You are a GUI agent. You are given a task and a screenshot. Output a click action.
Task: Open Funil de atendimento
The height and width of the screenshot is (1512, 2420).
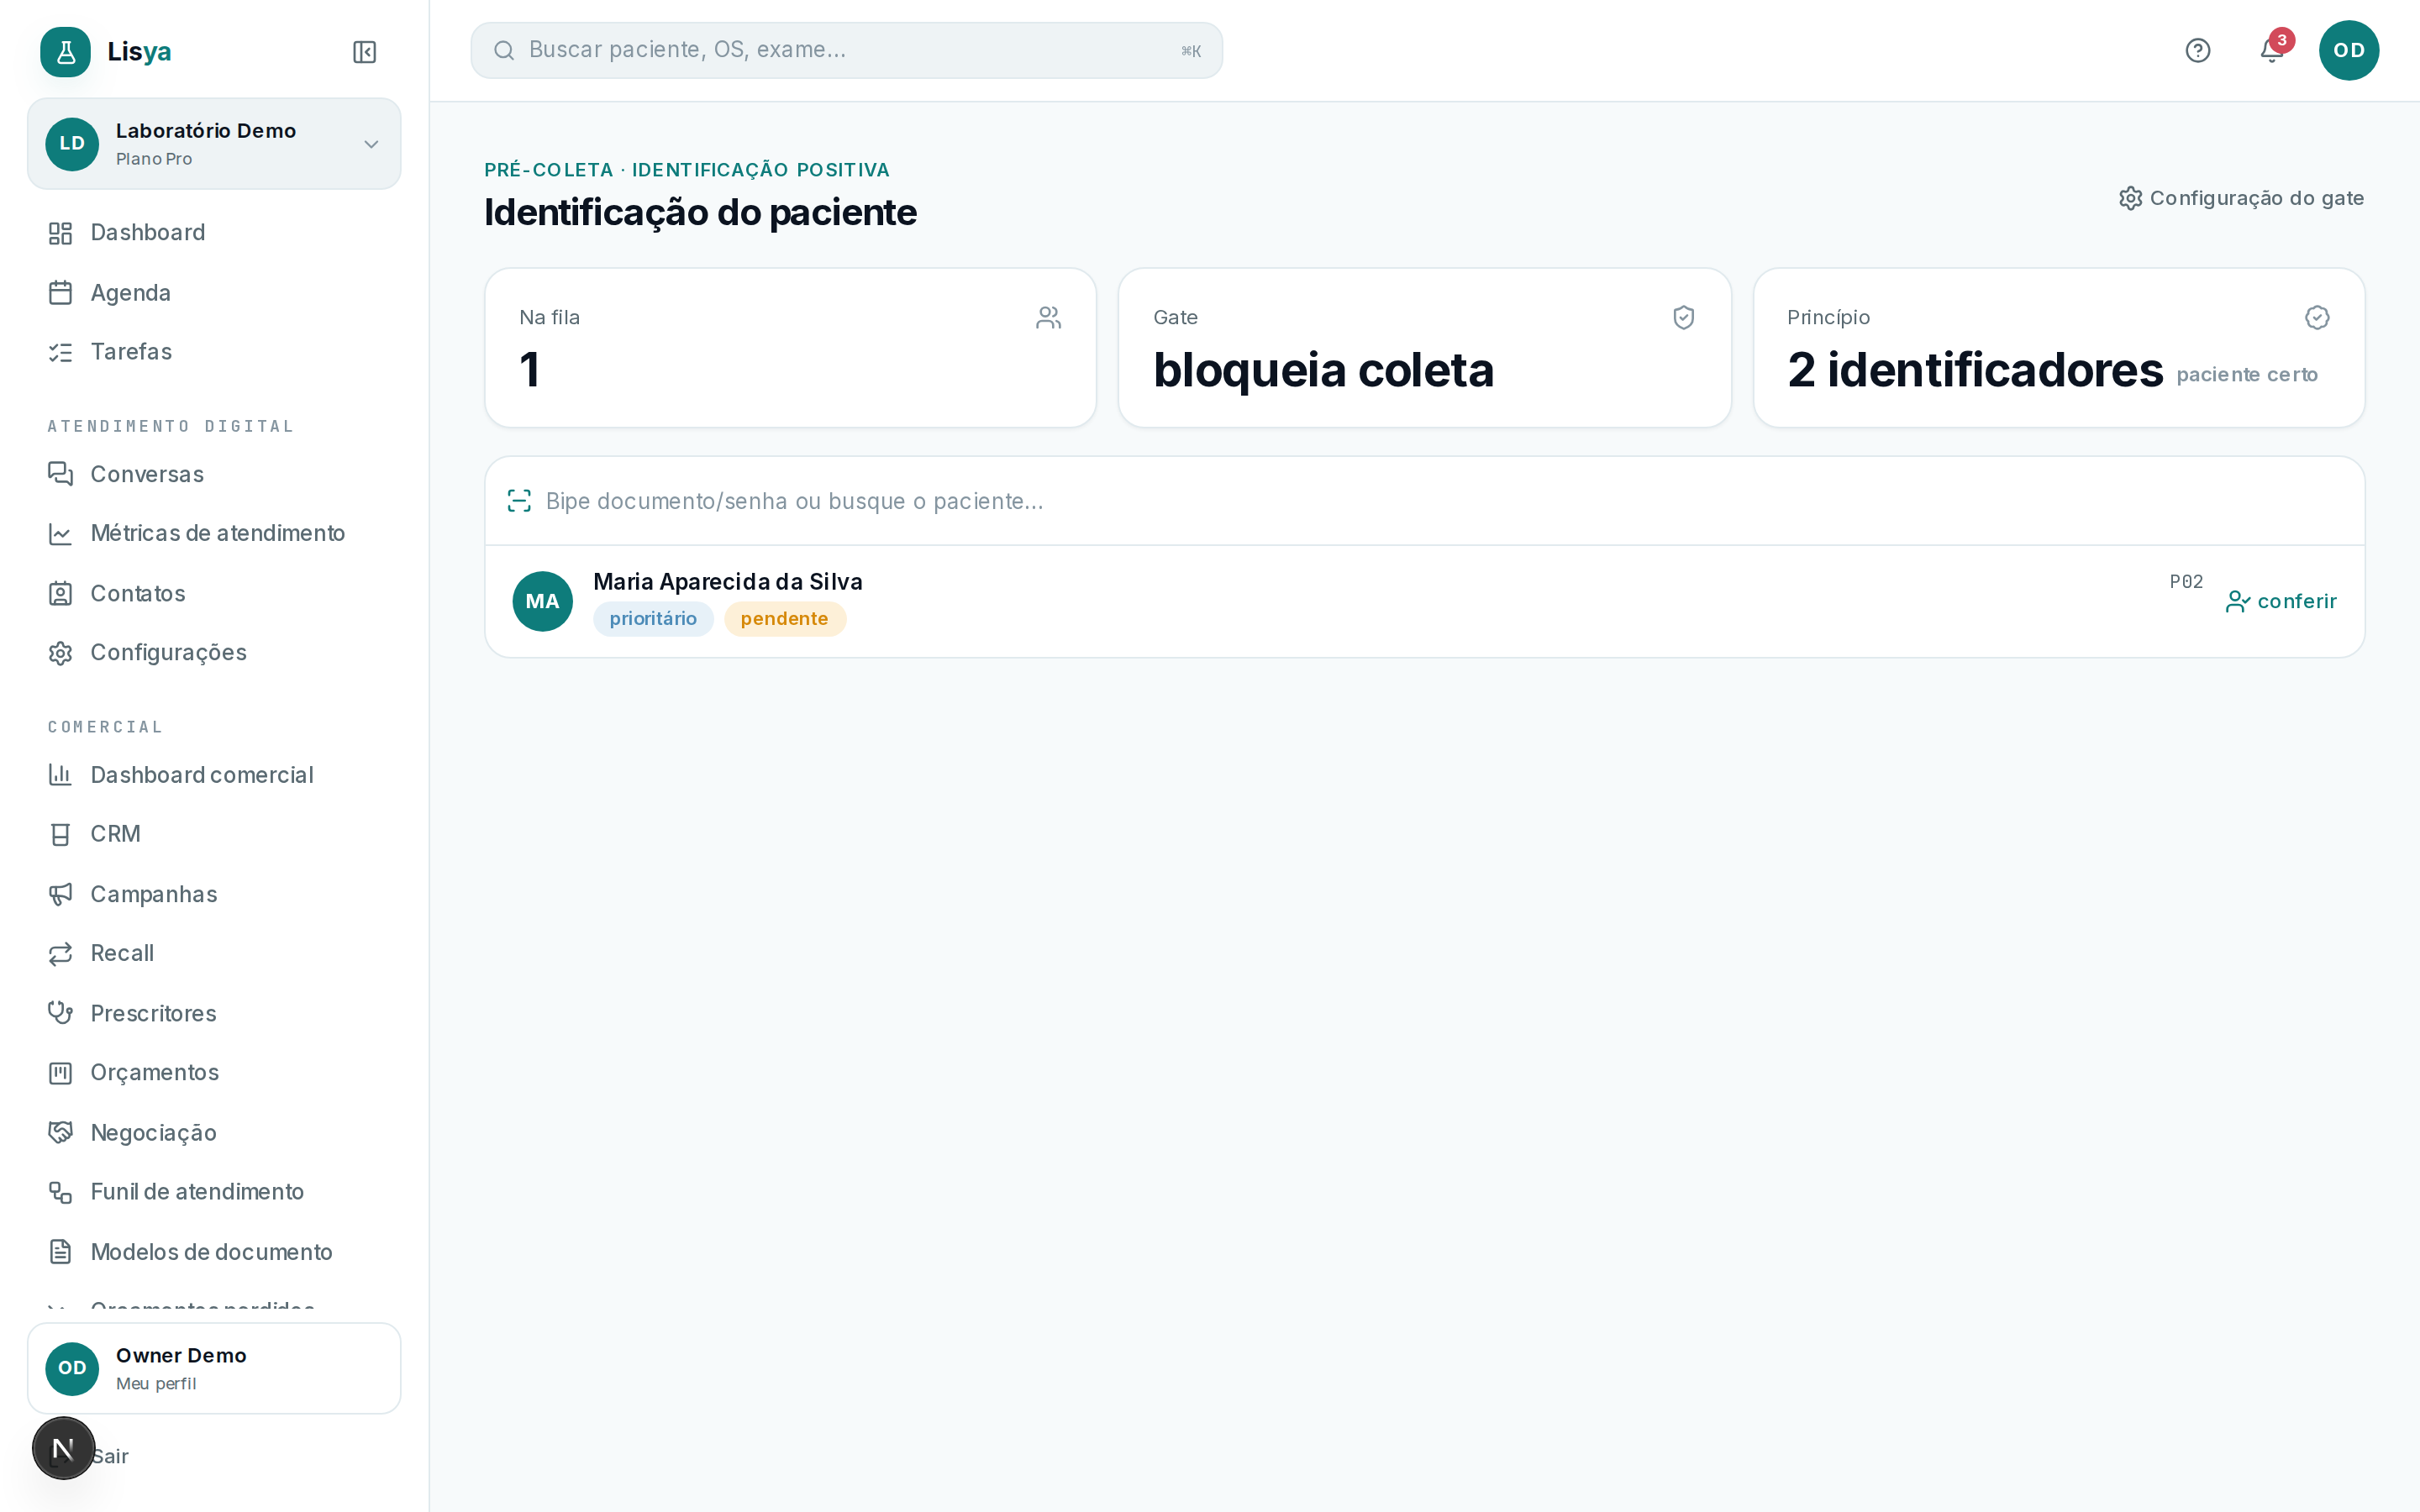[214, 1192]
